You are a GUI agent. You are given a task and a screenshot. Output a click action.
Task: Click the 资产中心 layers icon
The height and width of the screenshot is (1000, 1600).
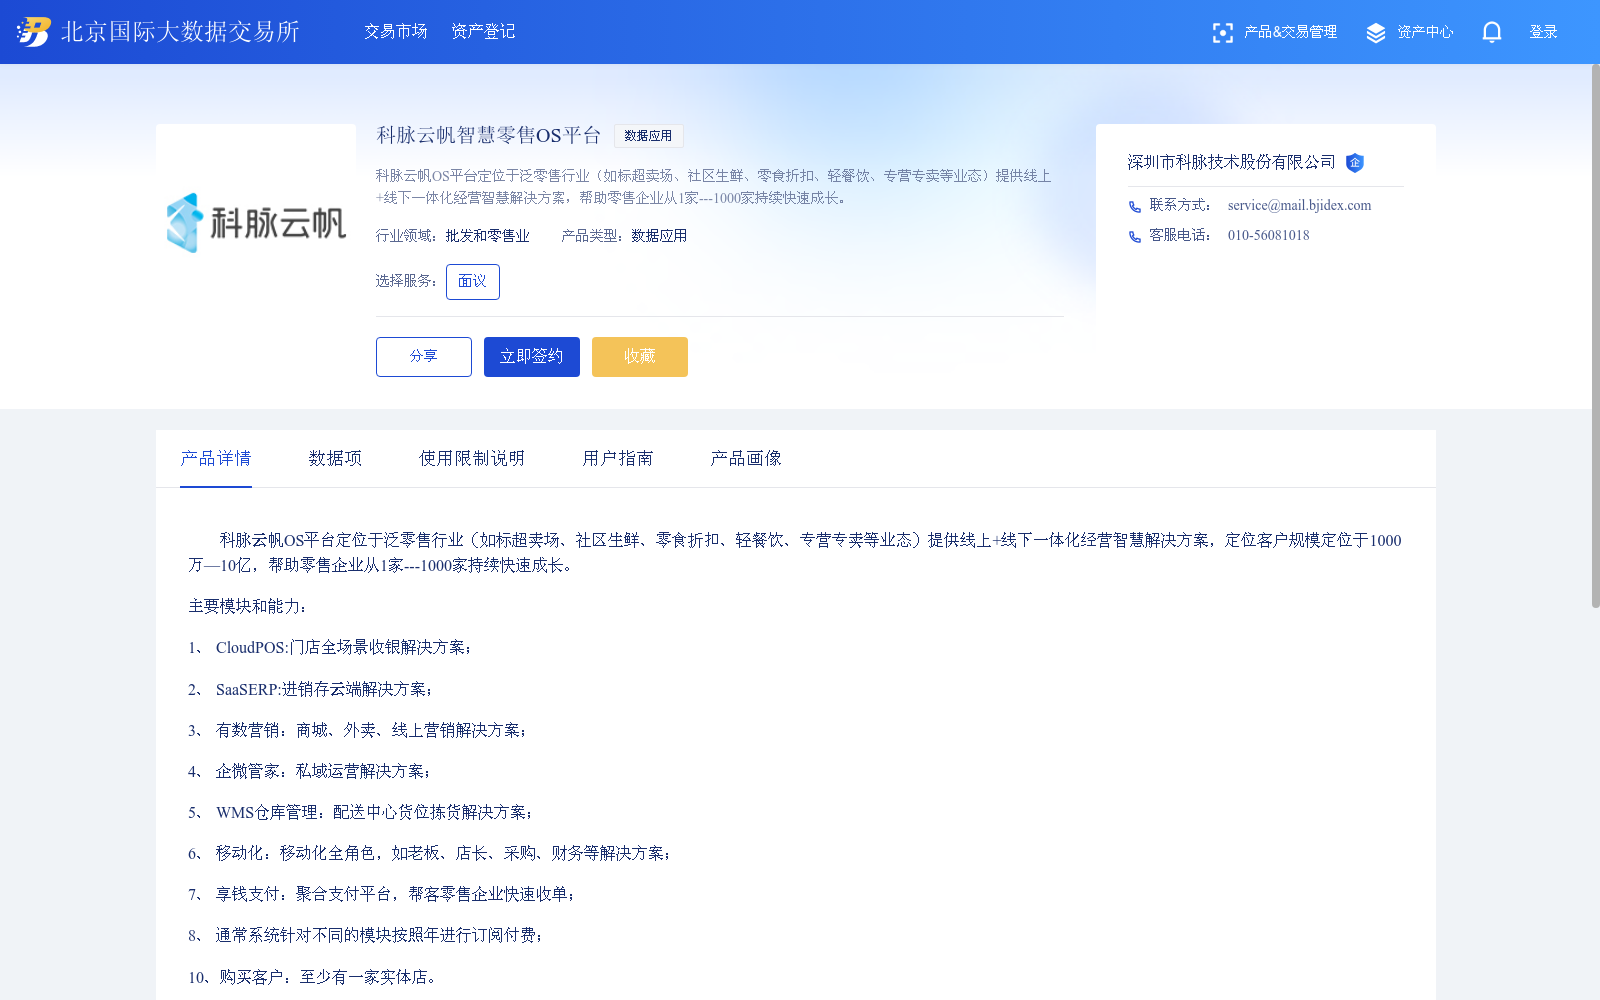1376,33
